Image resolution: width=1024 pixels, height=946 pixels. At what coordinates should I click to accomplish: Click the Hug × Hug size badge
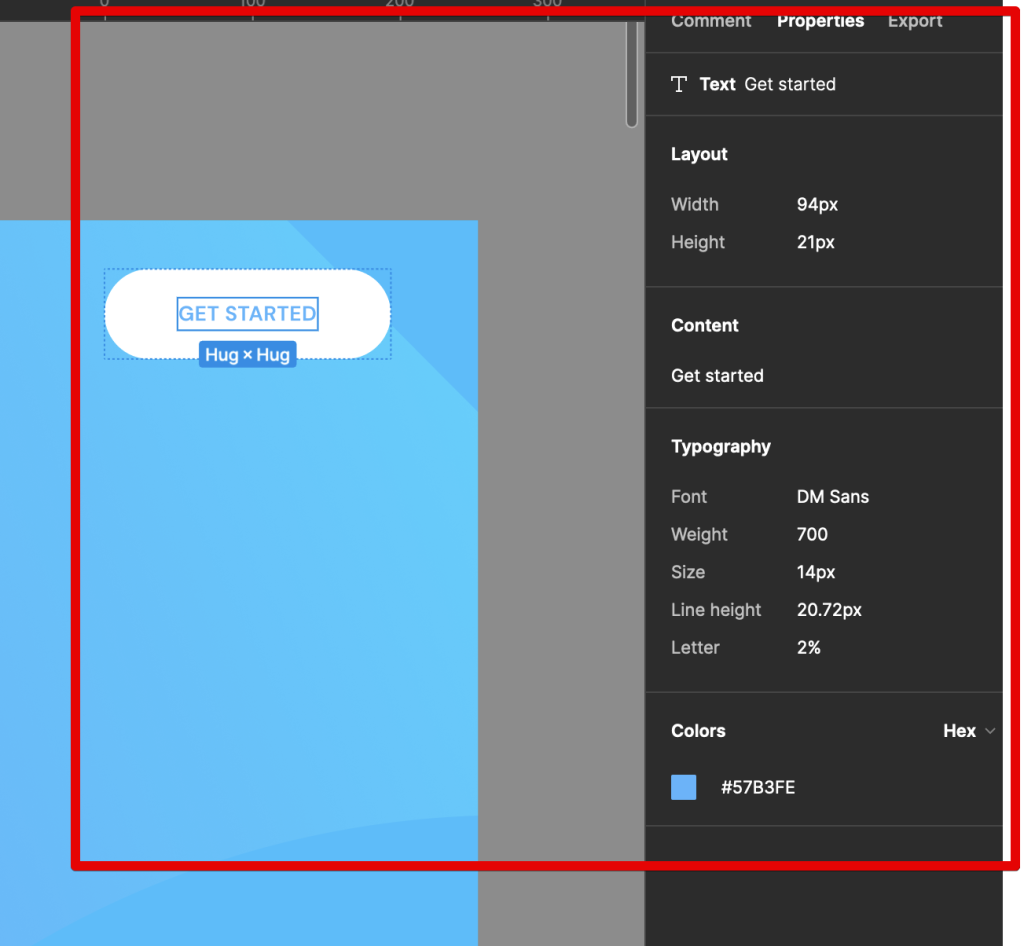(248, 355)
